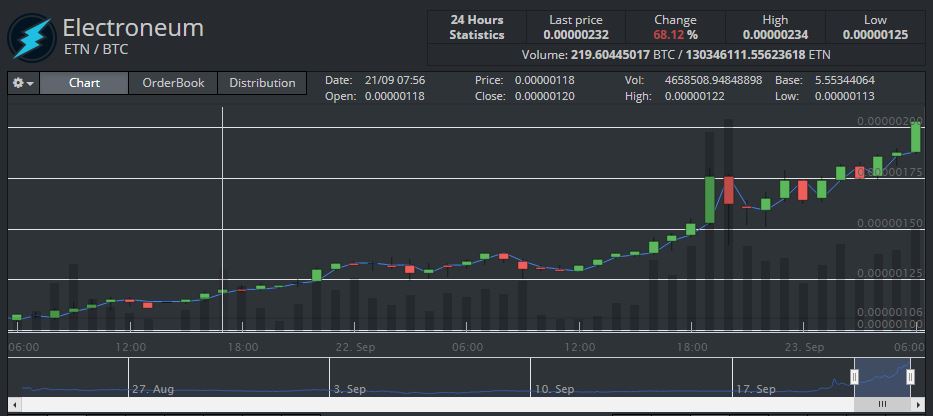Click the 24h High value 0.00000234

pos(775,35)
